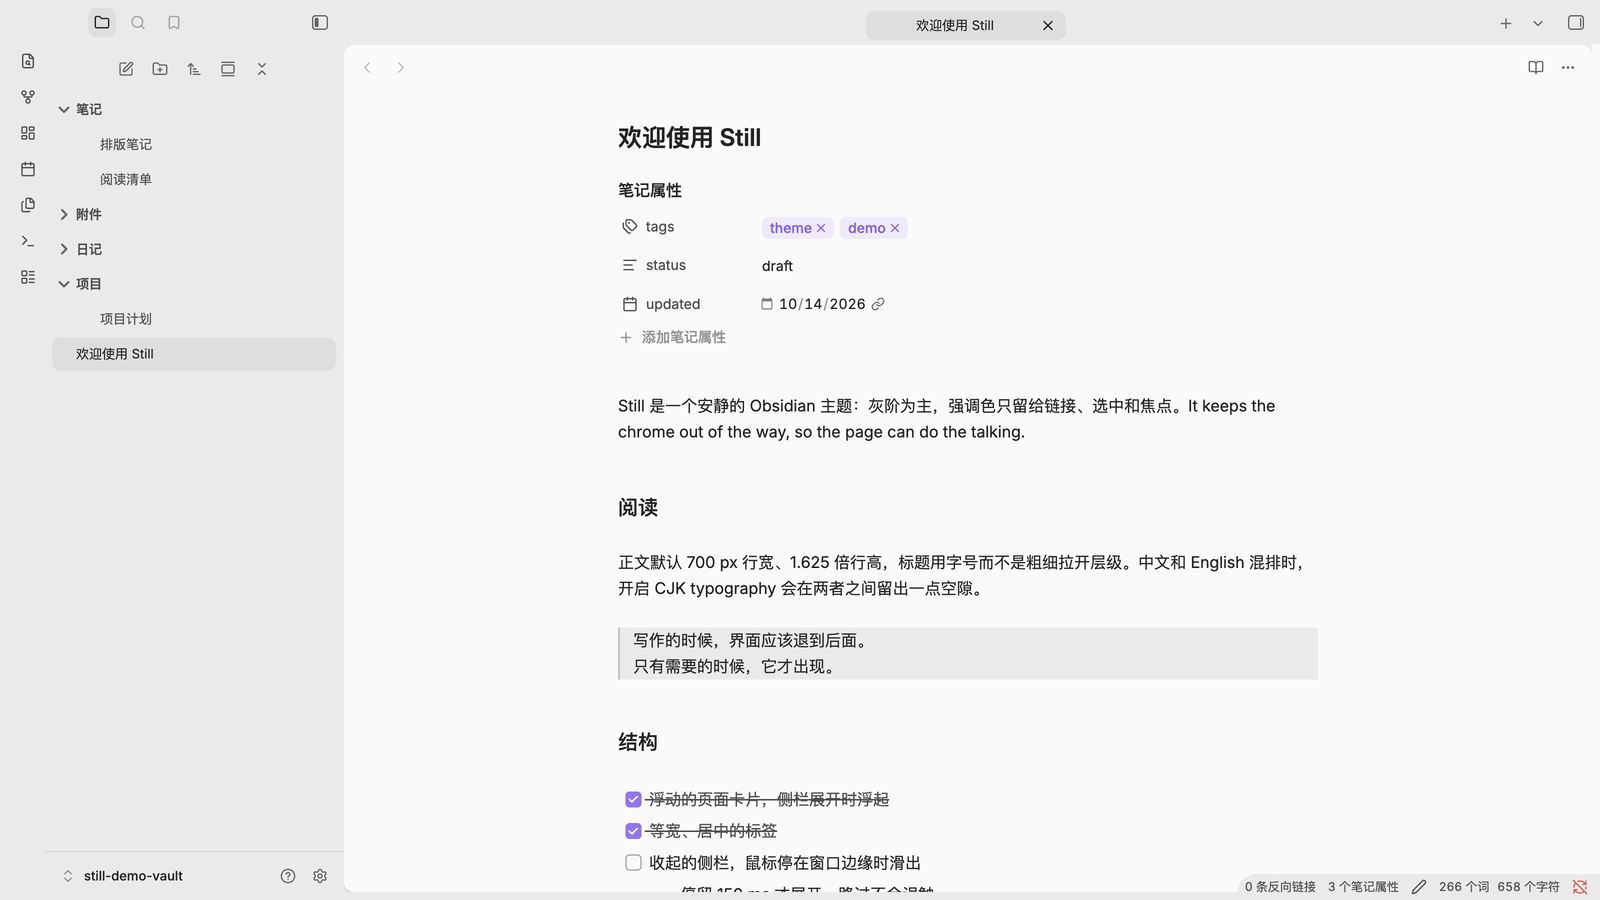Open the tab list dropdown chevron
This screenshot has width=1600, height=900.
click(1538, 23)
